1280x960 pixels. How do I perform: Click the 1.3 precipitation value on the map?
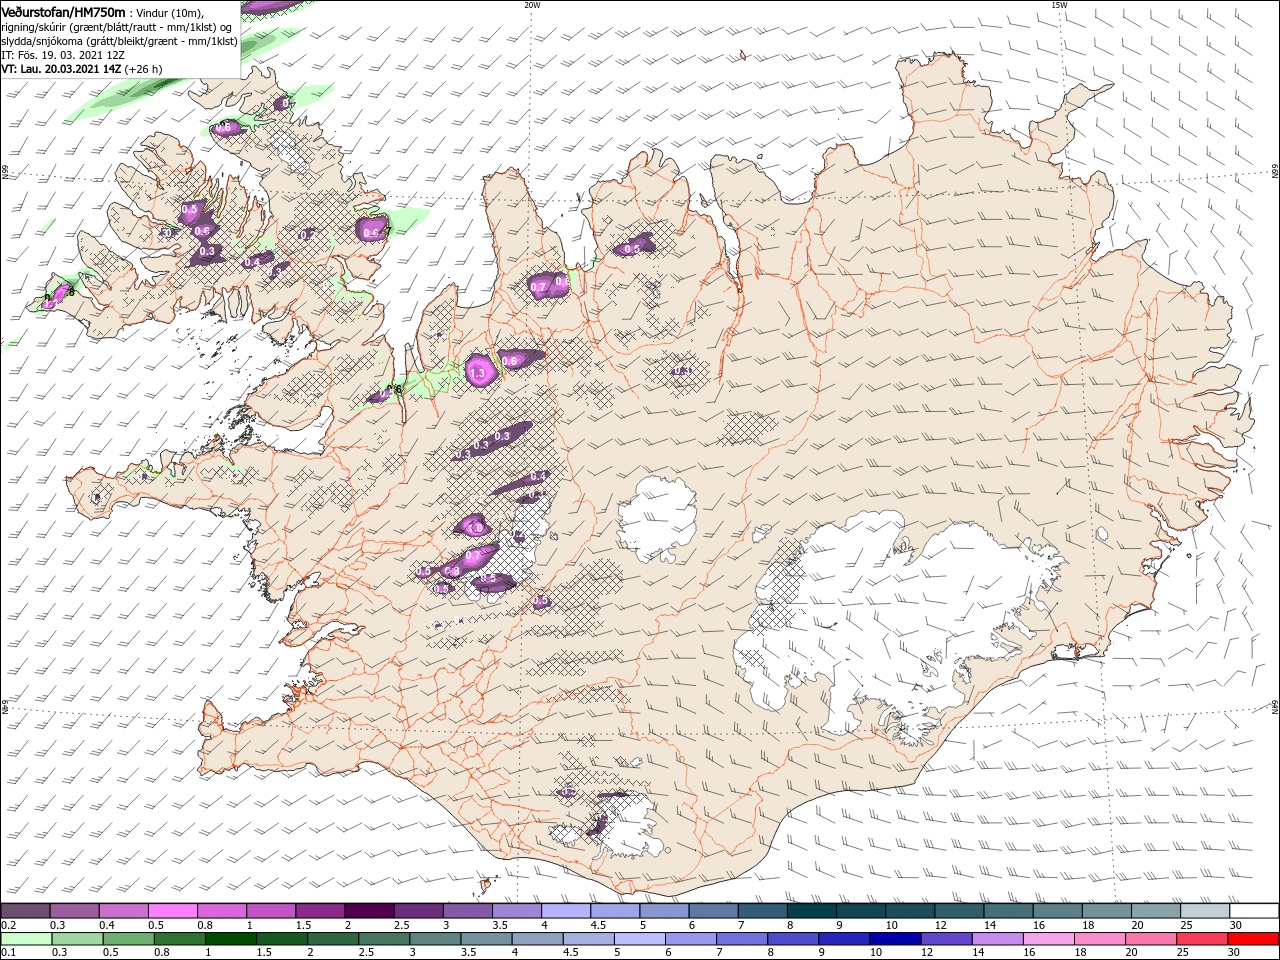pyautogui.click(x=477, y=374)
